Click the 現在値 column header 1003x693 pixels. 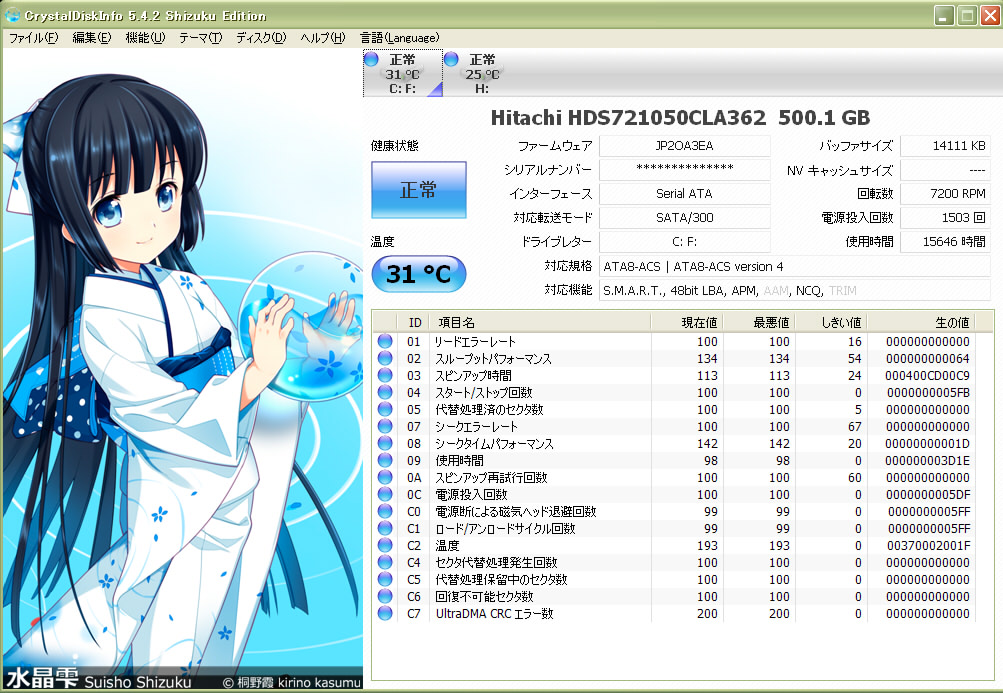686,323
